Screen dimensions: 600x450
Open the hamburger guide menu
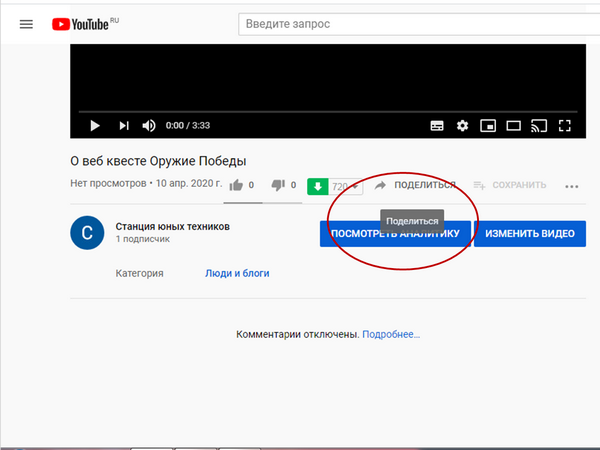(26, 24)
